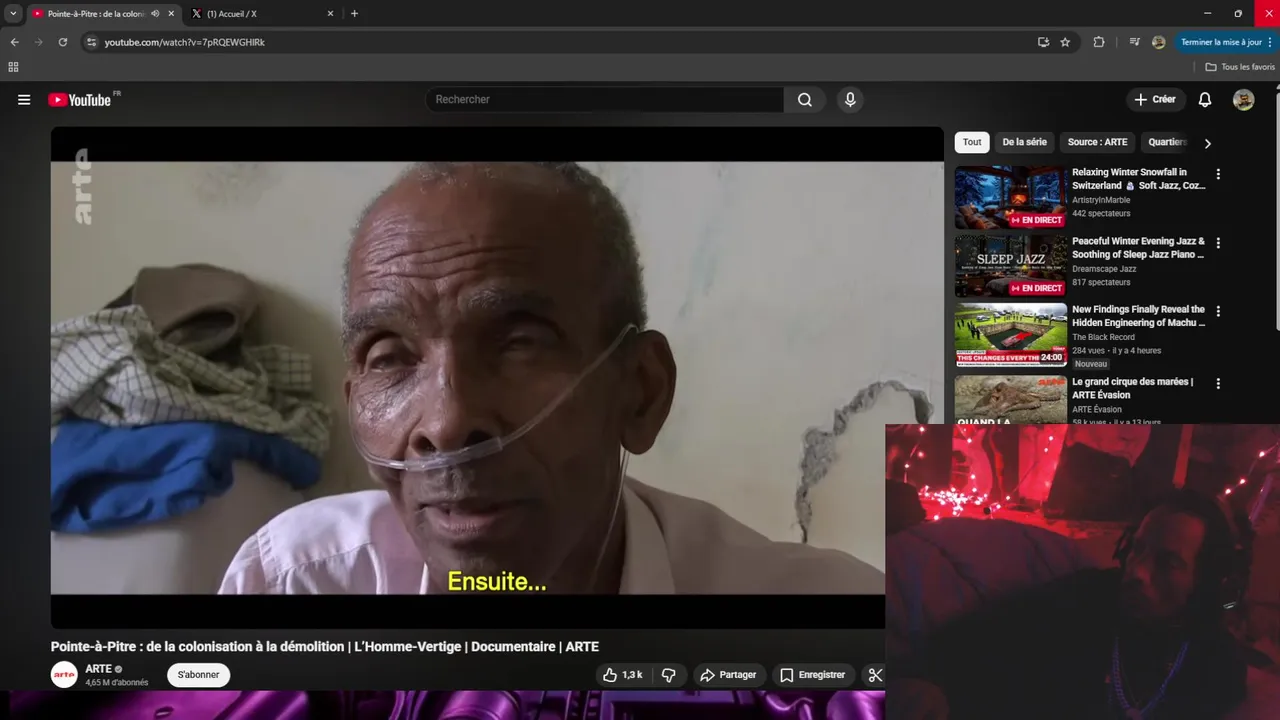Open Machu Picchu video thumbnail
This screenshot has width=1280, height=720.
click(x=1010, y=335)
